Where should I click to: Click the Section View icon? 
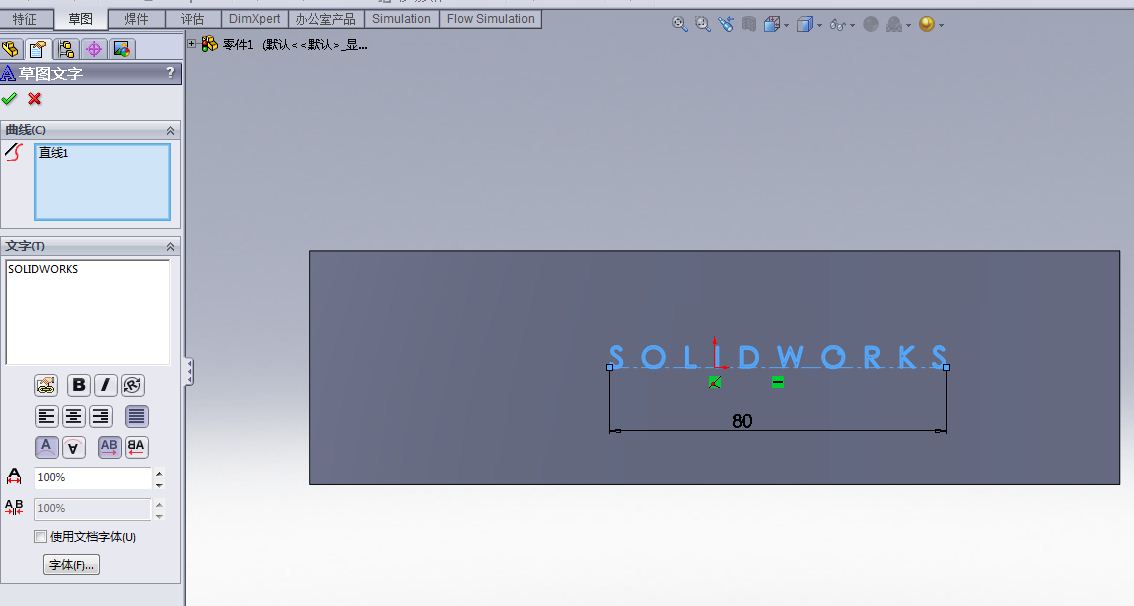(749, 24)
